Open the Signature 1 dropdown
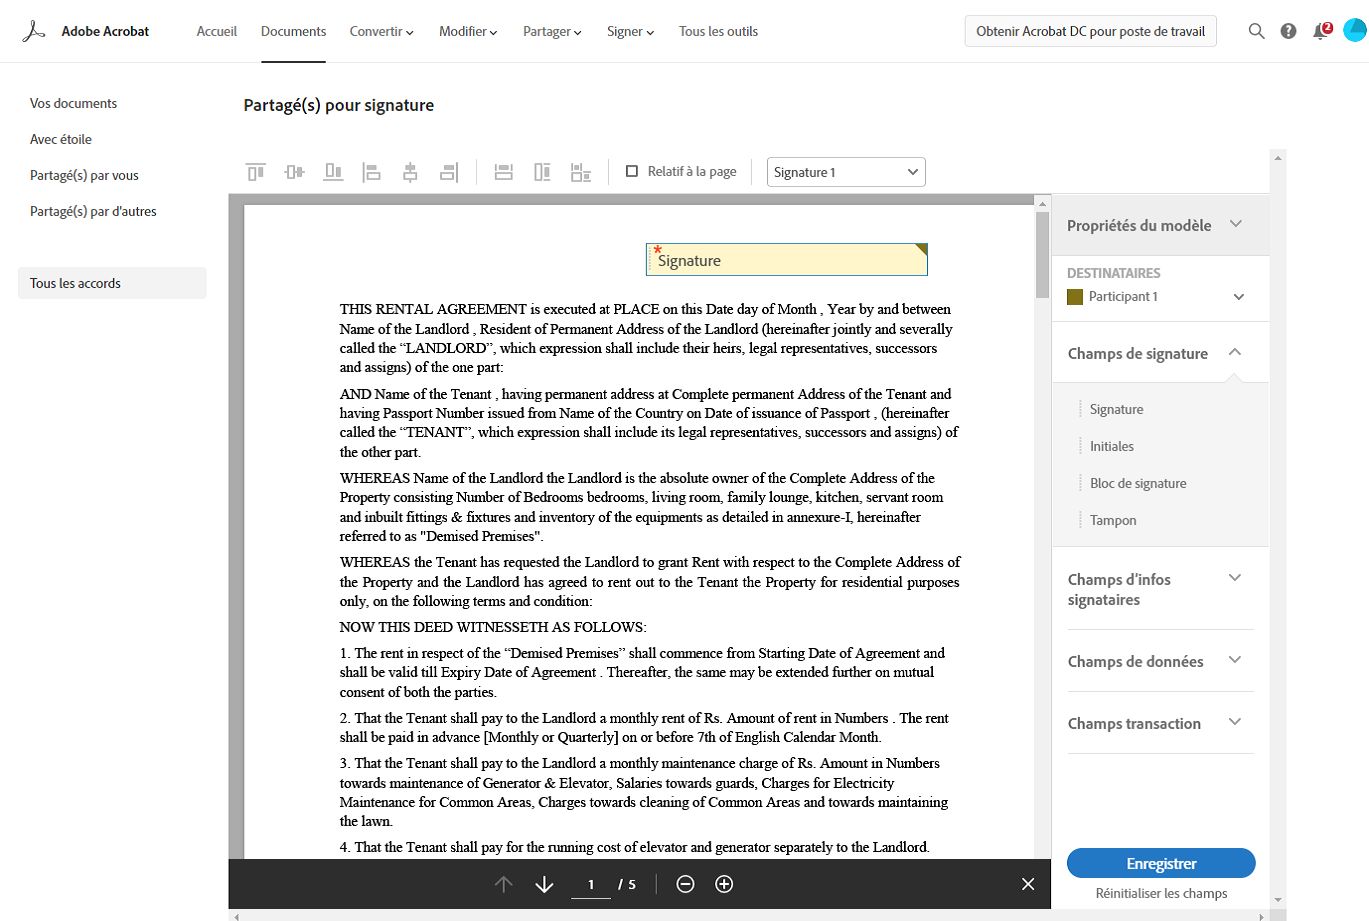This screenshot has height=921, width=1369. click(846, 172)
